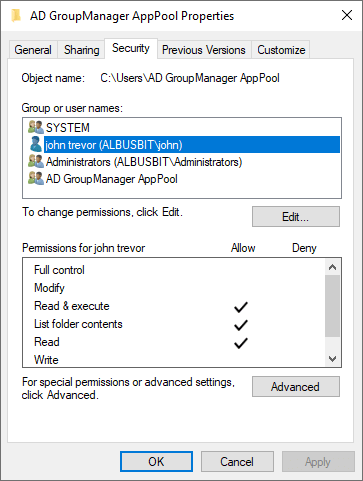Close the Properties dialog window

click(x=347, y=15)
